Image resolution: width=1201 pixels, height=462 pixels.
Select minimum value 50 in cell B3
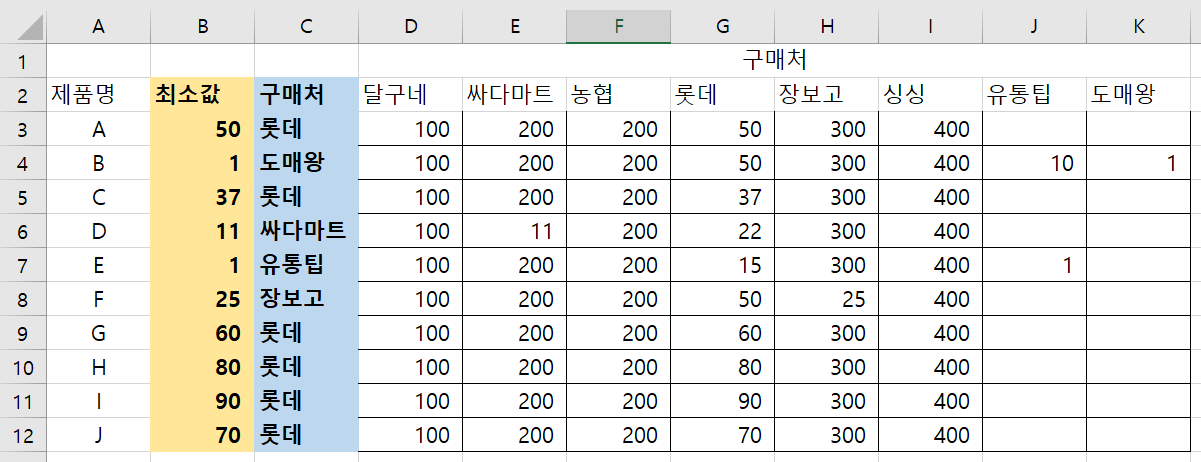pyautogui.click(x=203, y=129)
